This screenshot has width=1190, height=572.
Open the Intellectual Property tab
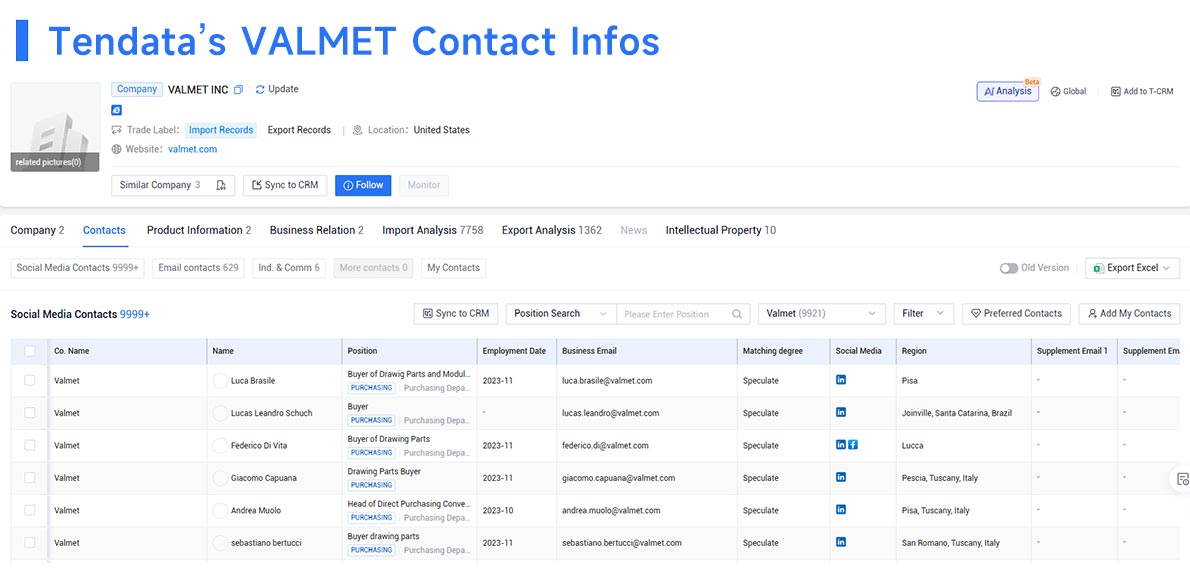pos(720,231)
